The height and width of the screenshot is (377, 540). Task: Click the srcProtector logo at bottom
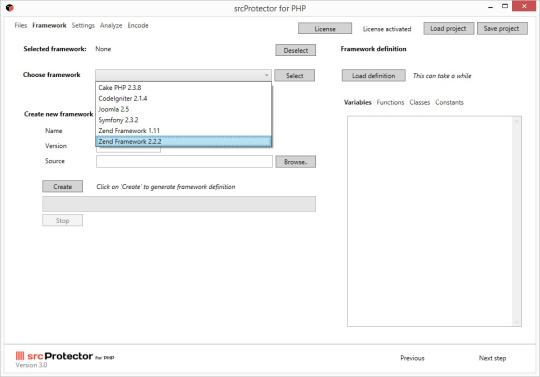65,356
